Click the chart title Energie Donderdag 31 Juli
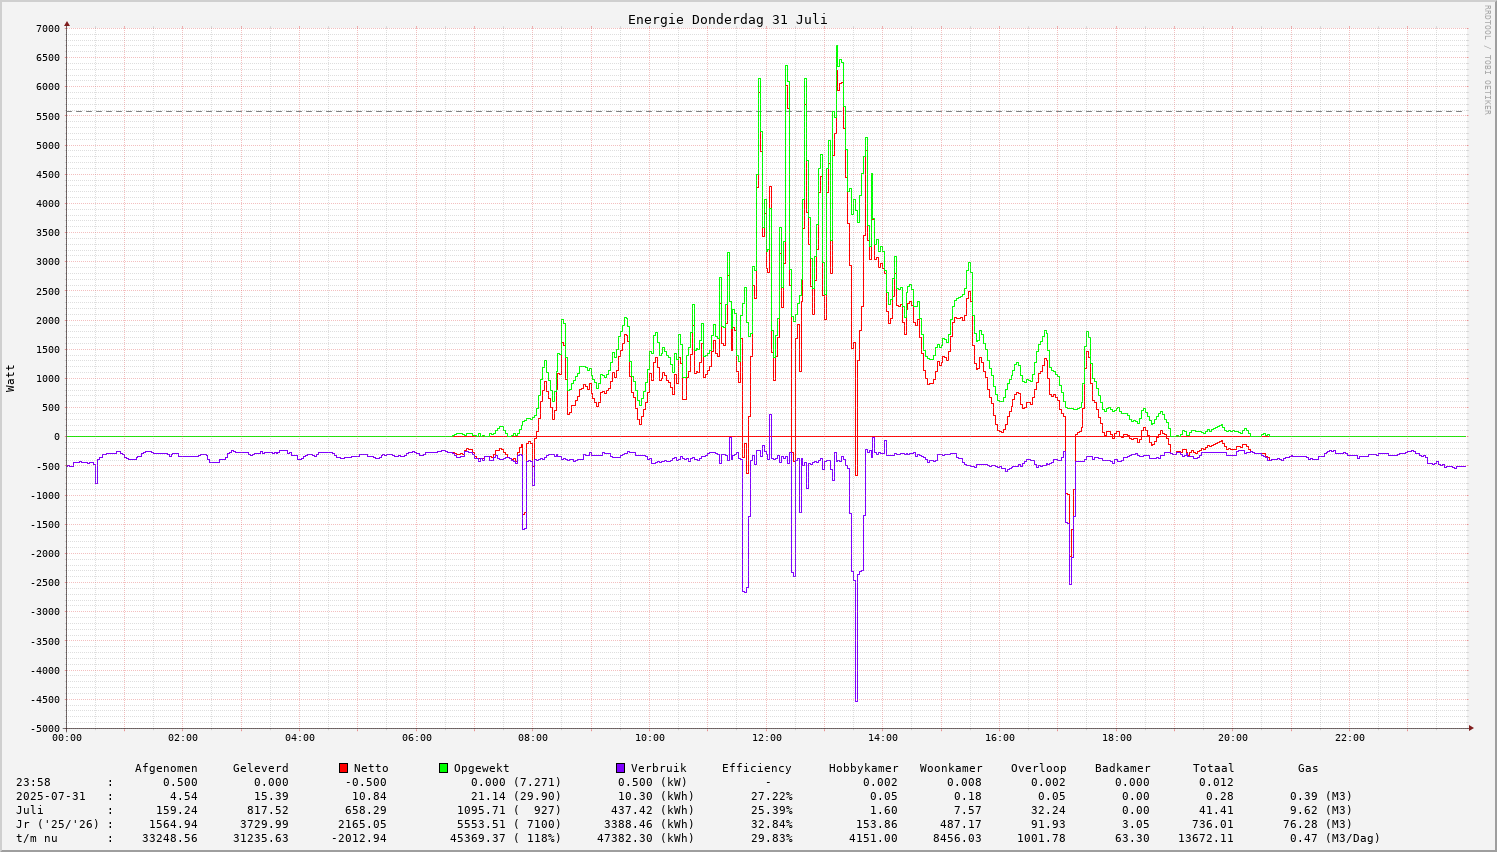 (x=727, y=19)
